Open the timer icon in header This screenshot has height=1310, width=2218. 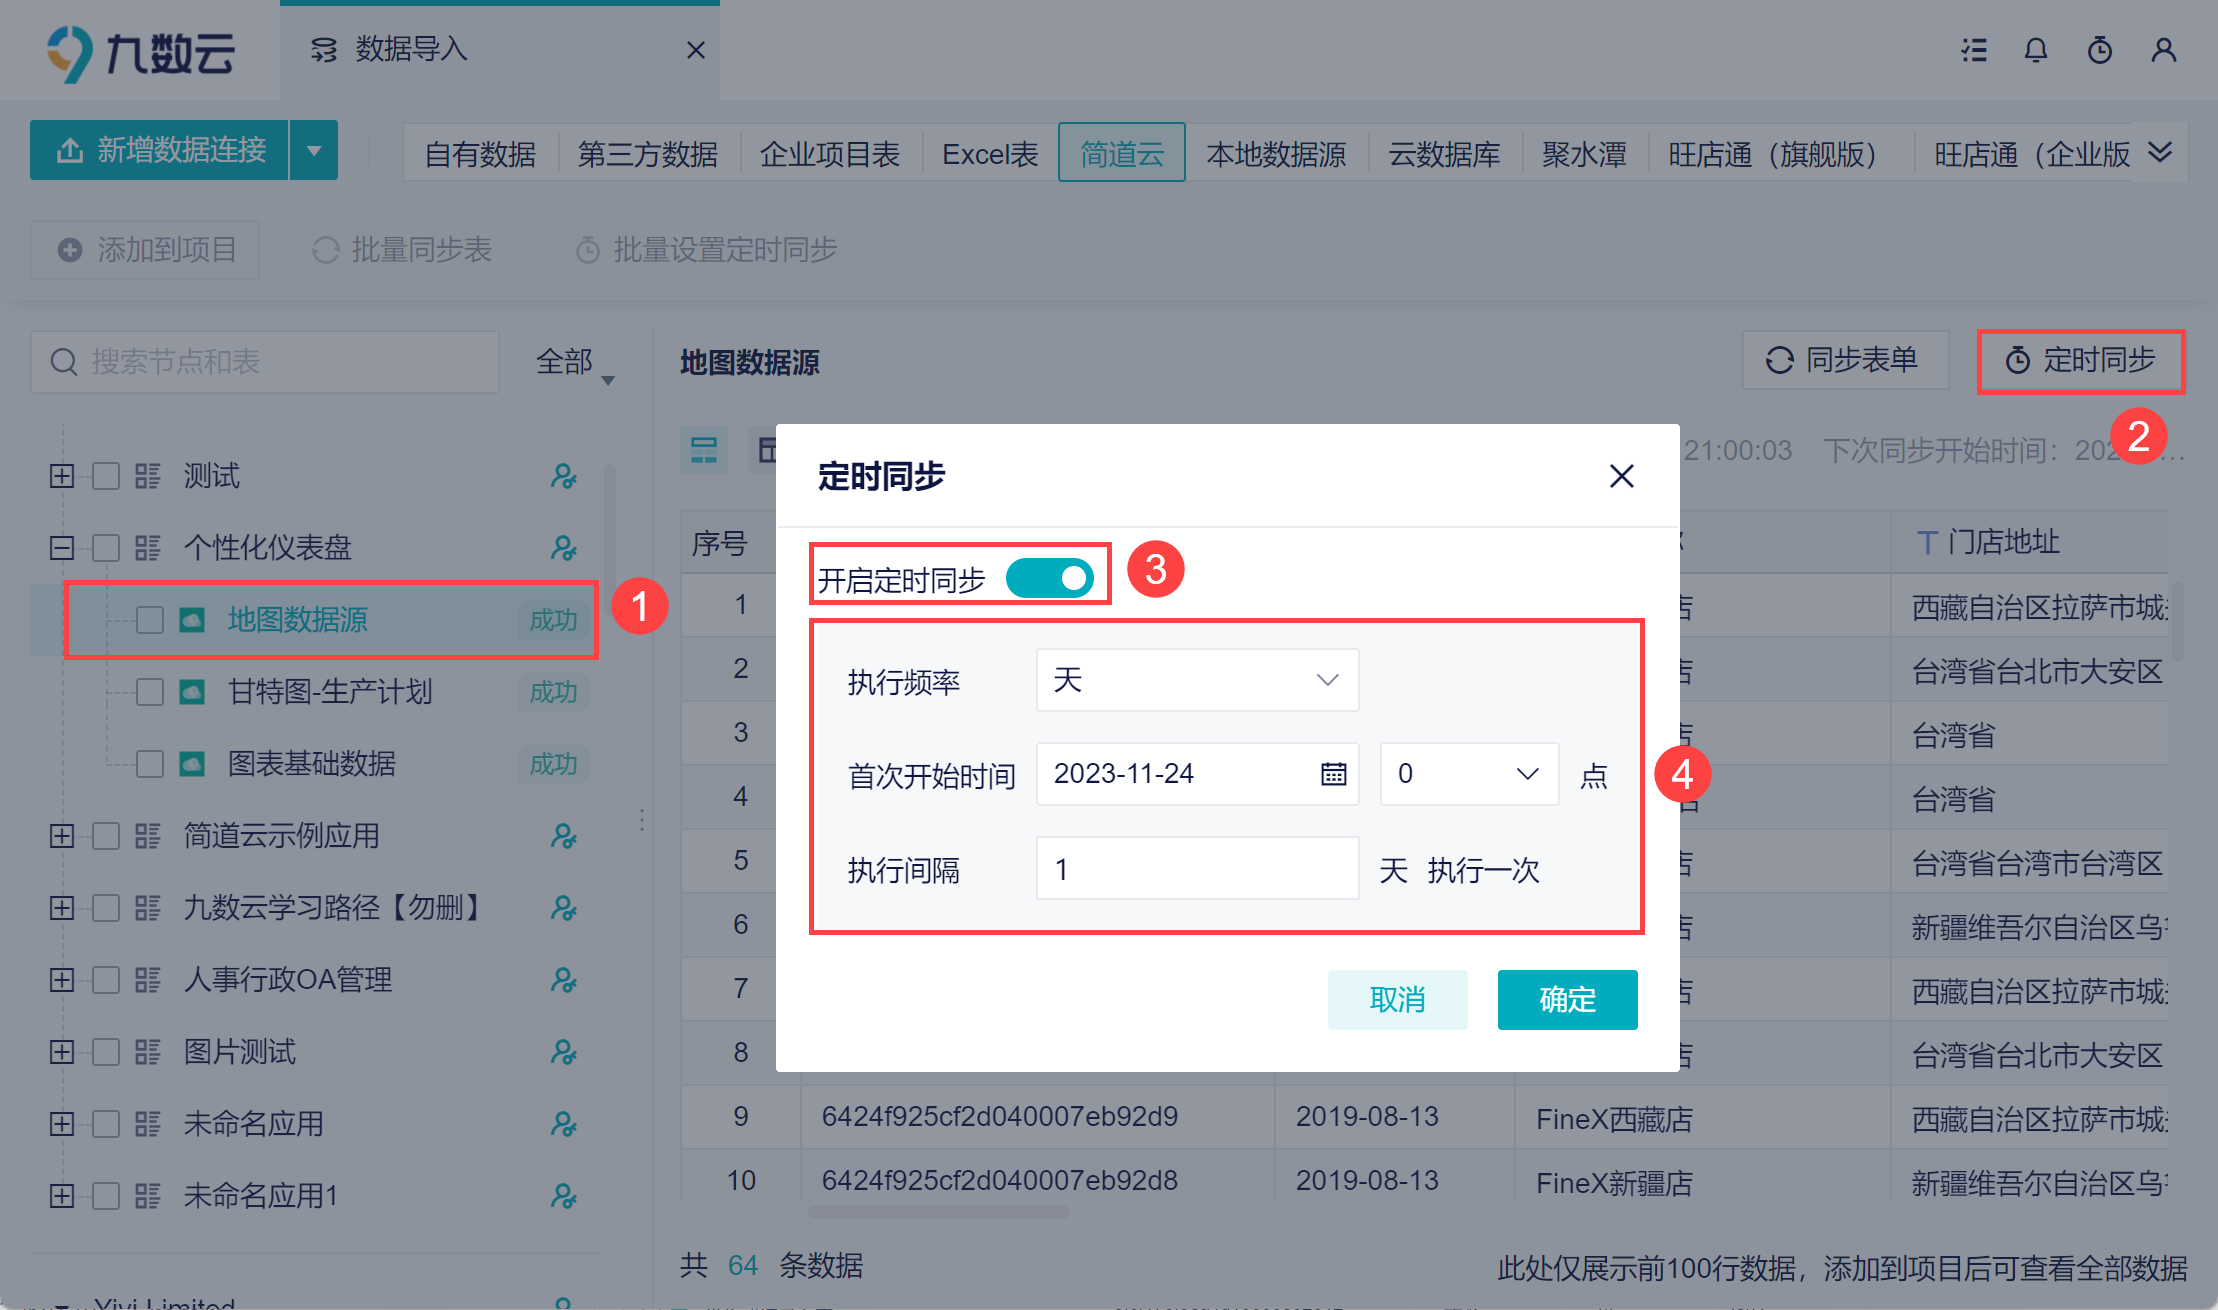(2099, 50)
